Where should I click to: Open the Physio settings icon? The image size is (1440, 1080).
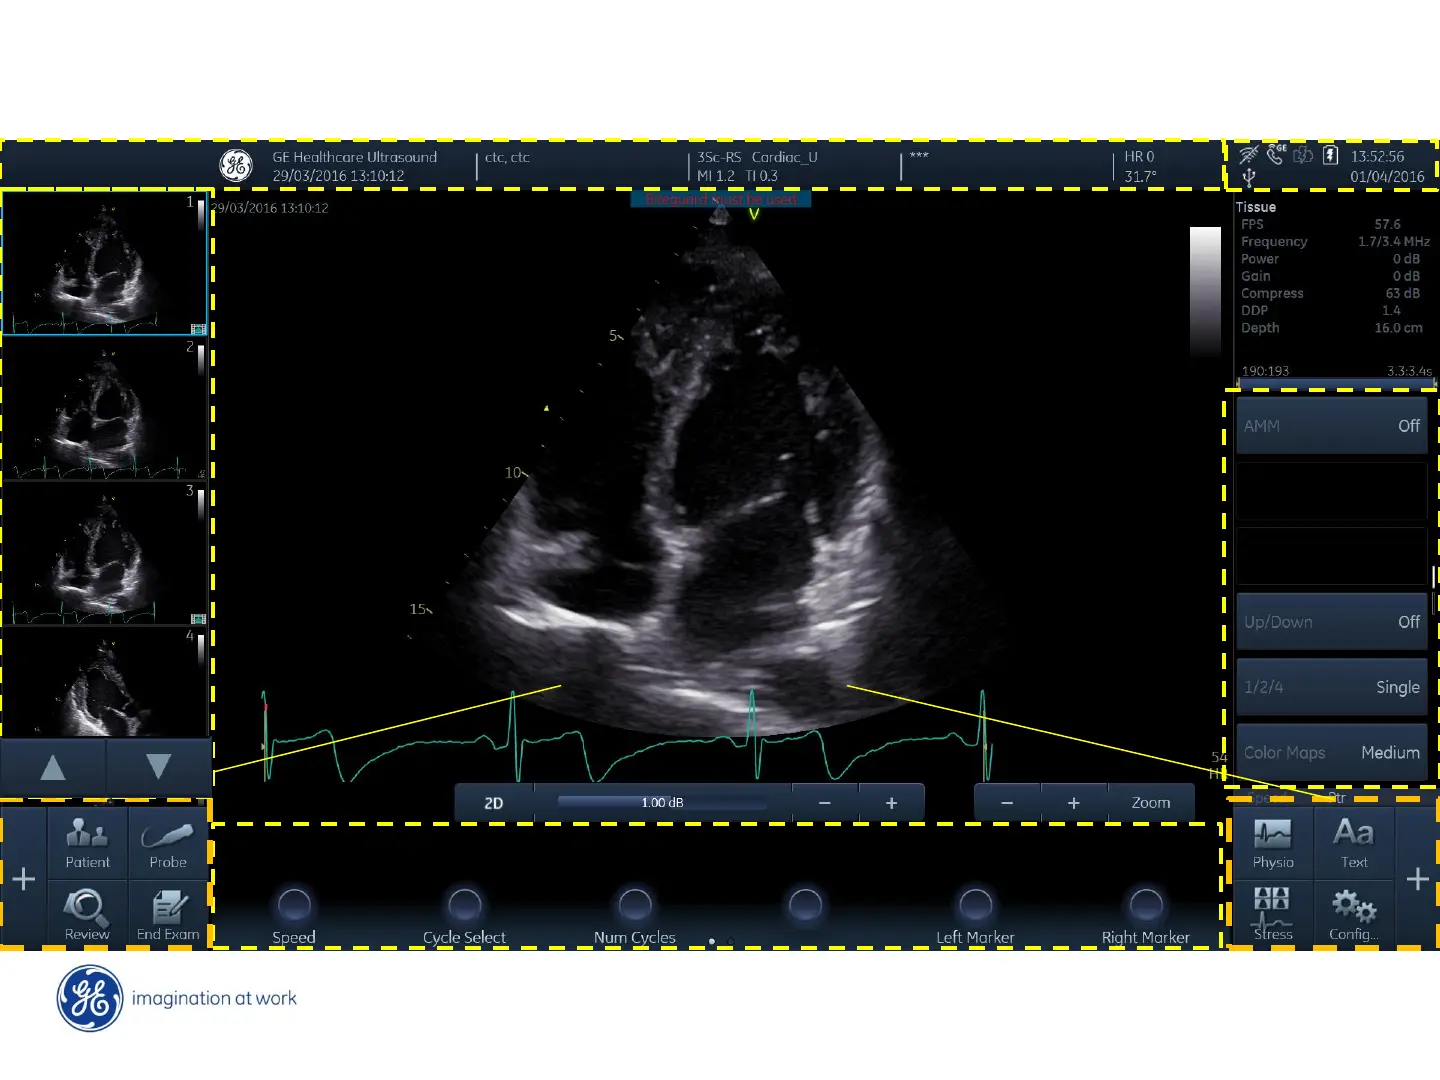1273,843
